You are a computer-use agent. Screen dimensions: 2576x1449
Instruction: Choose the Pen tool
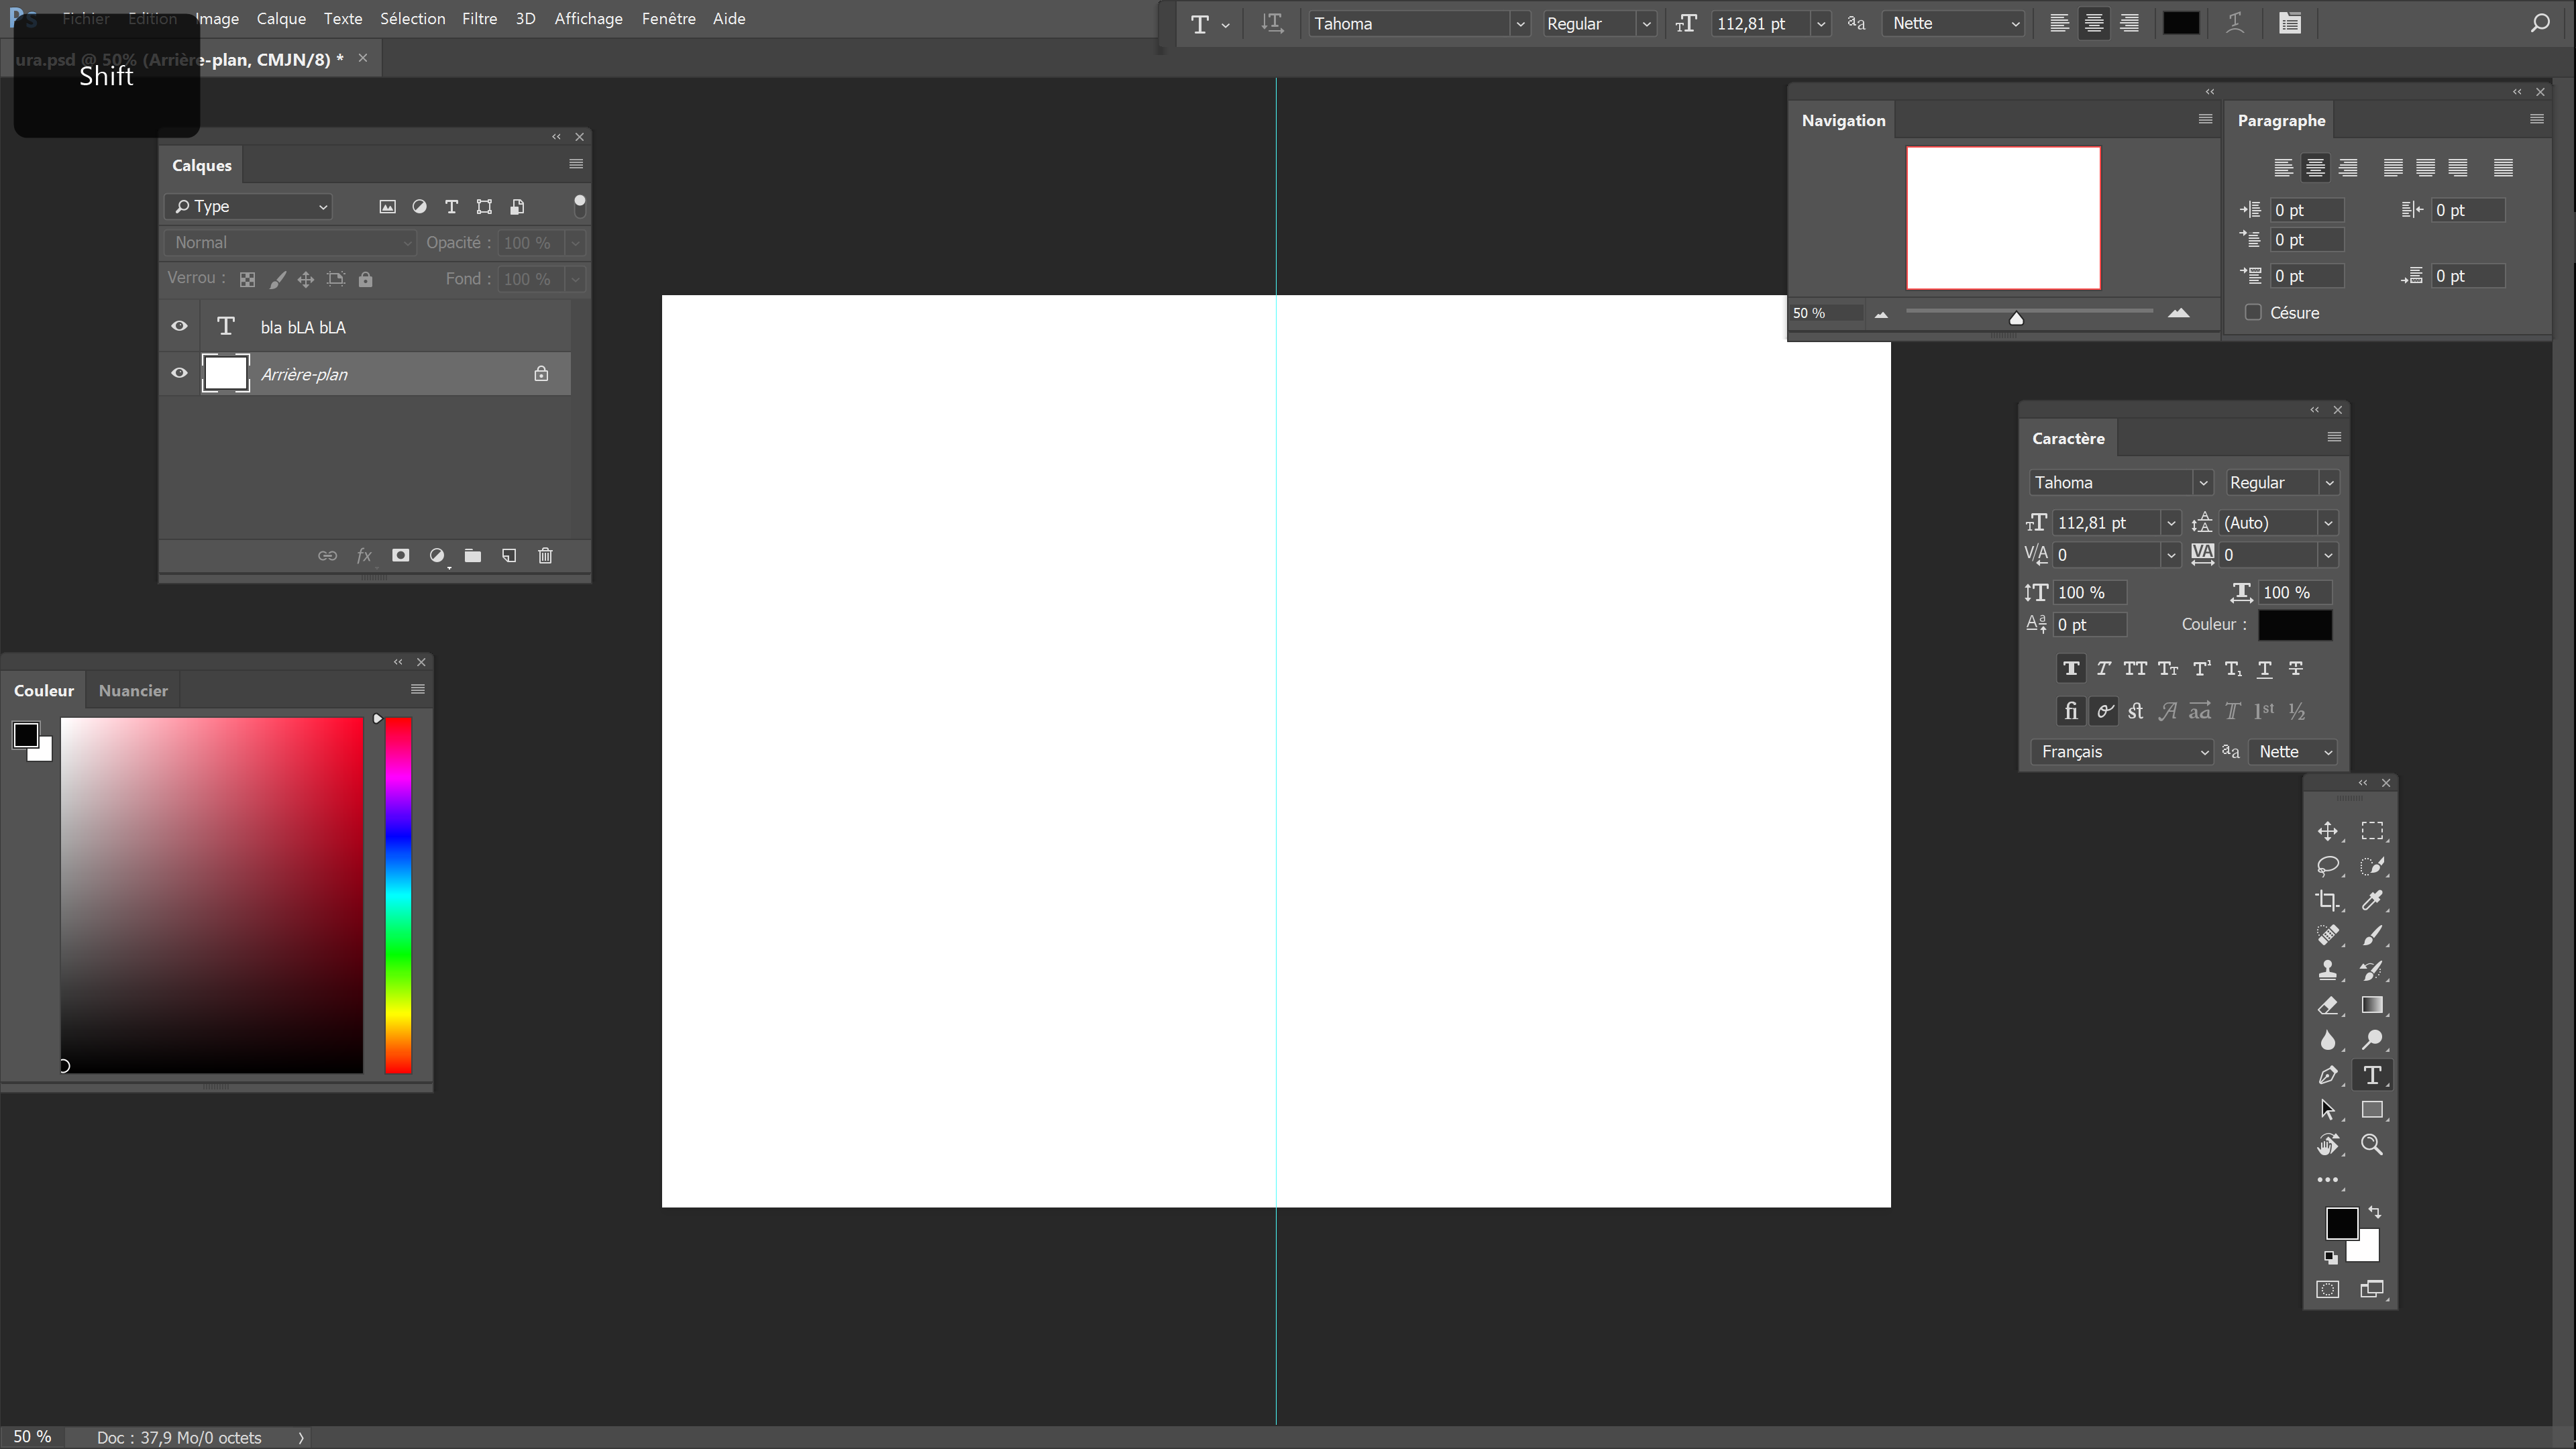tap(2327, 1076)
